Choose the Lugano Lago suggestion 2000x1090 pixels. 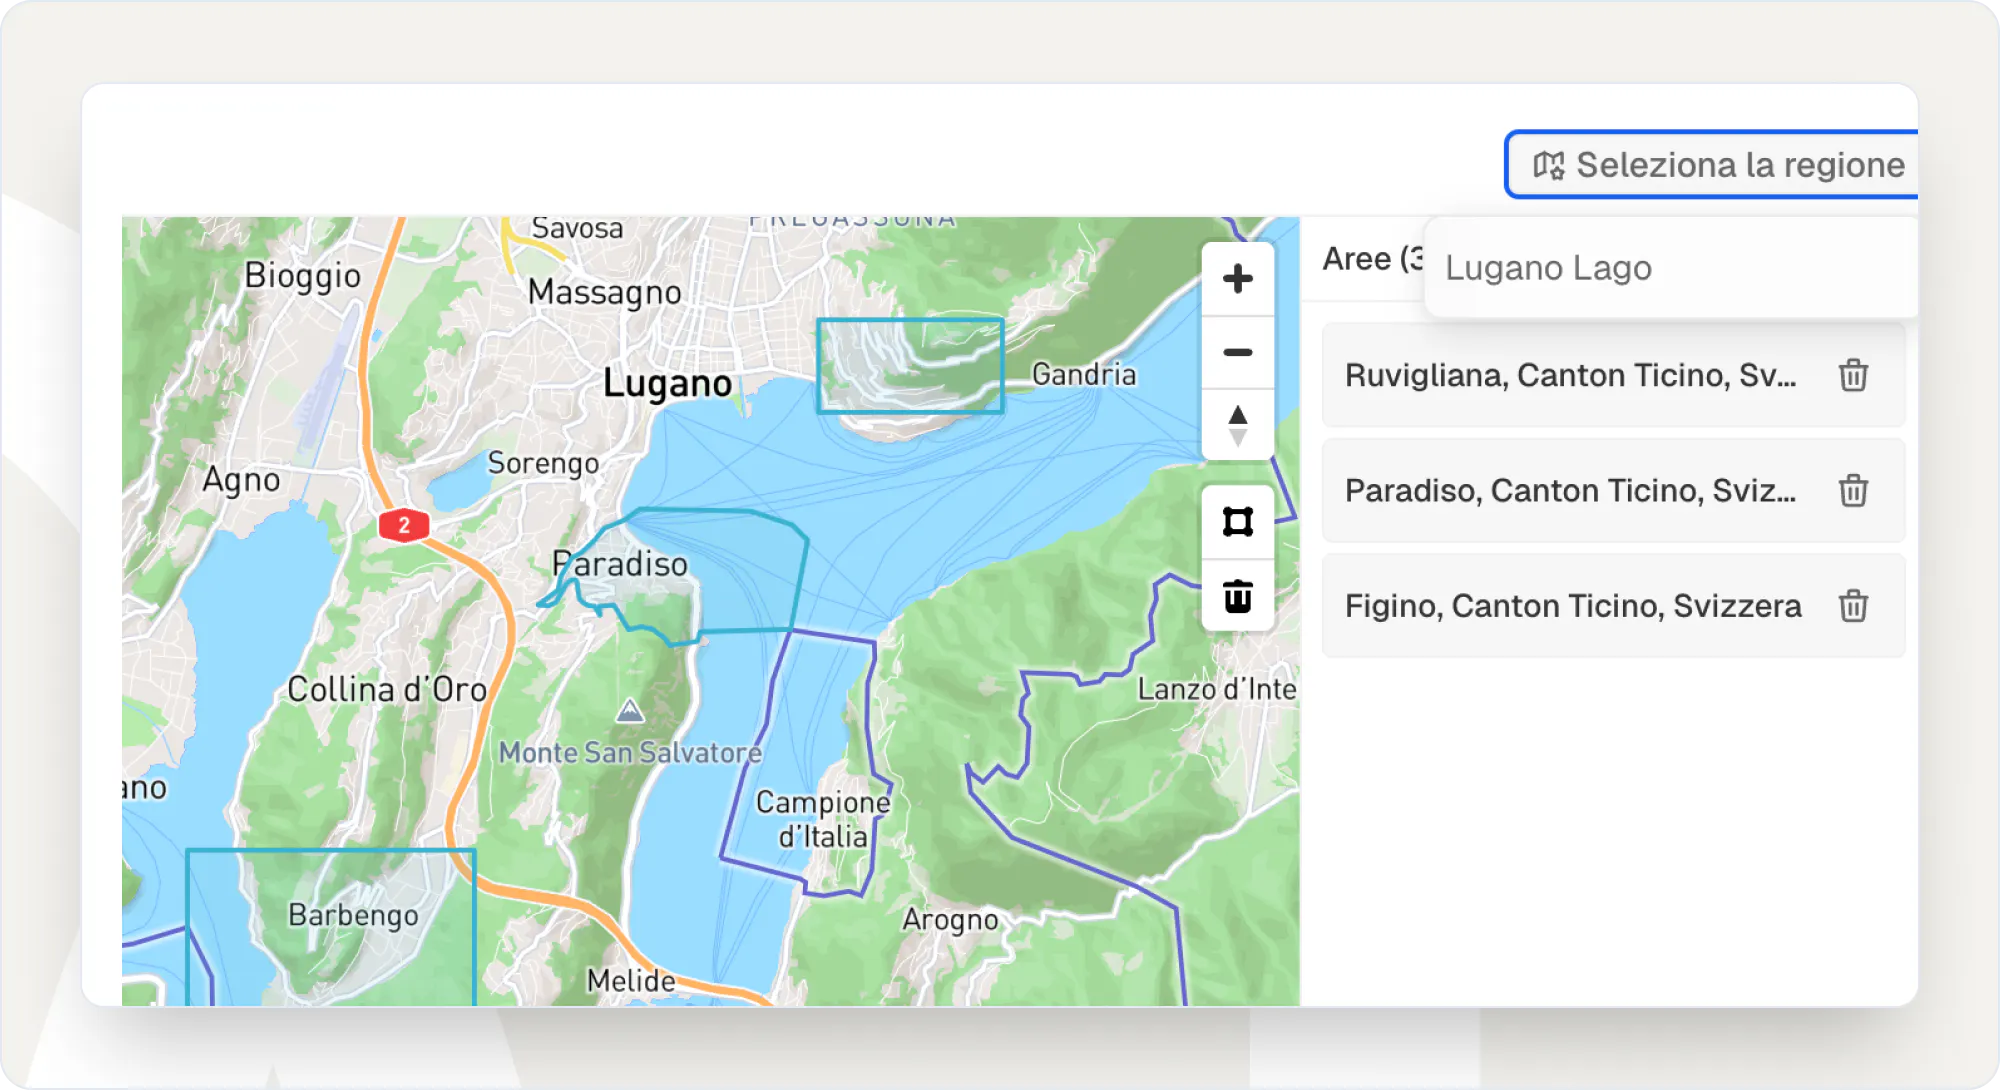1548,268
